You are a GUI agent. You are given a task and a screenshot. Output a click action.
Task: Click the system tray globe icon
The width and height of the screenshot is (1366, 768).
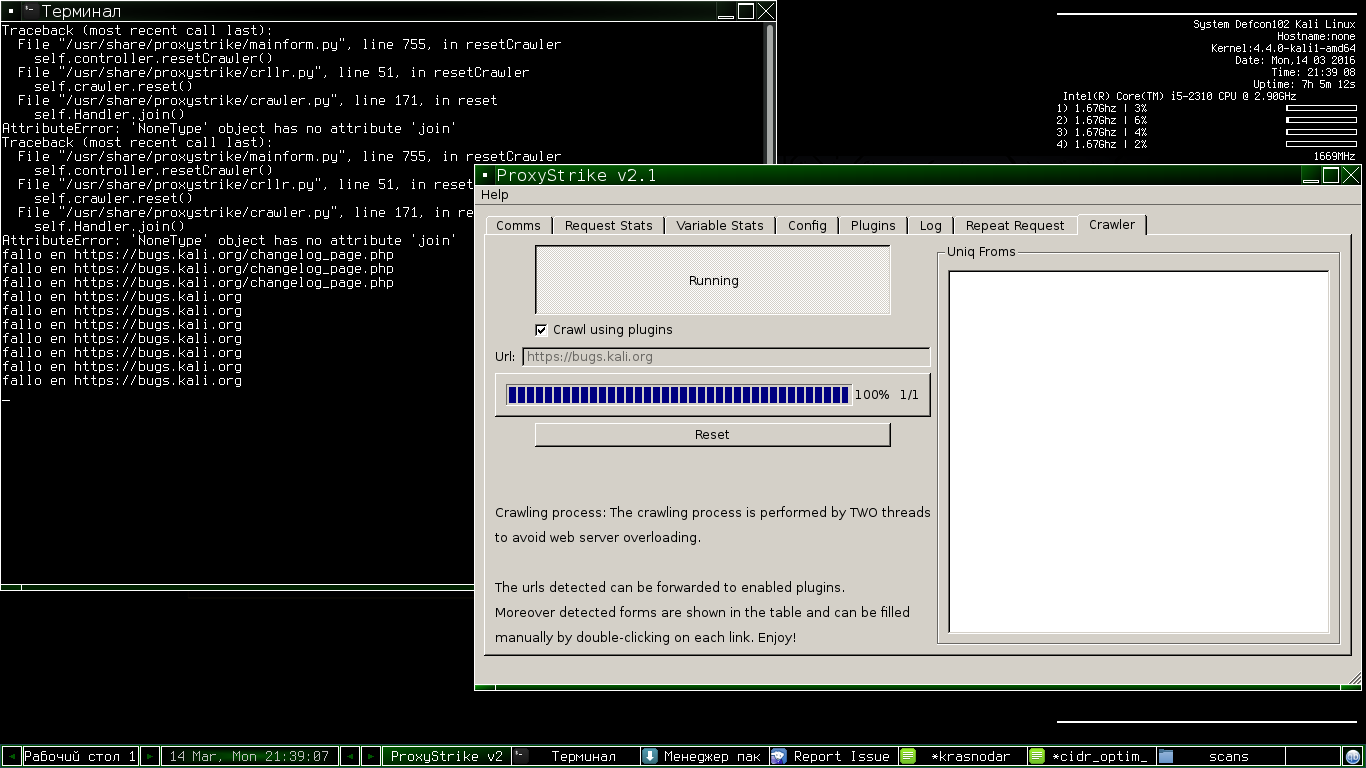coord(1353,757)
